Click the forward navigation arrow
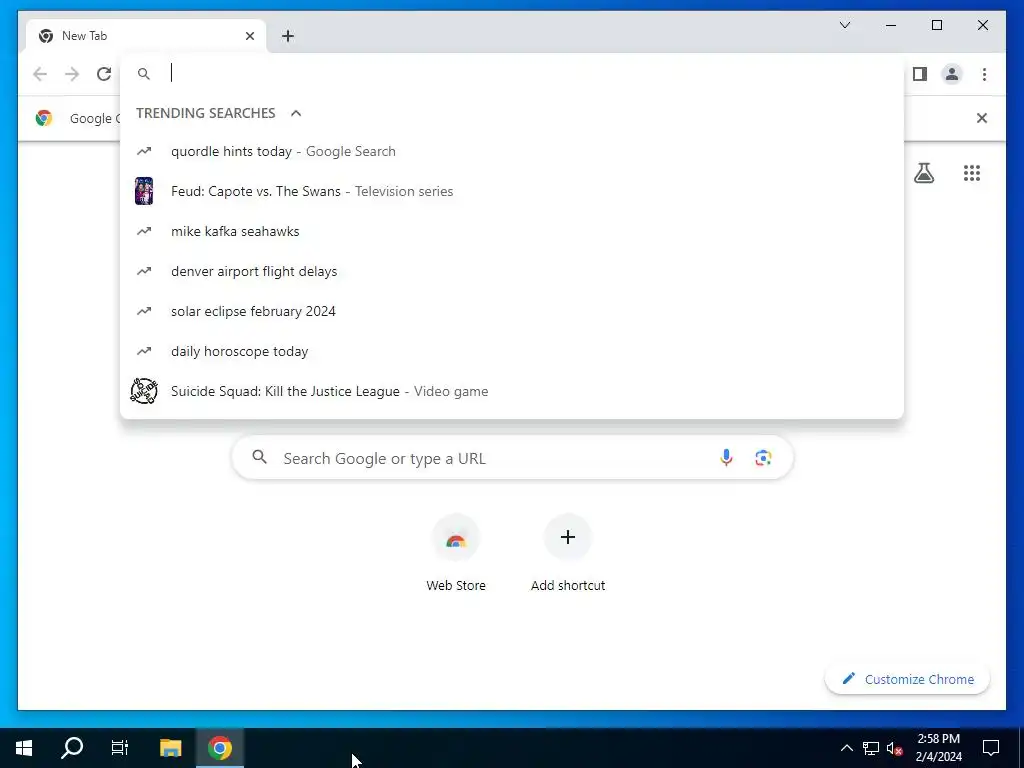 click(72, 74)
